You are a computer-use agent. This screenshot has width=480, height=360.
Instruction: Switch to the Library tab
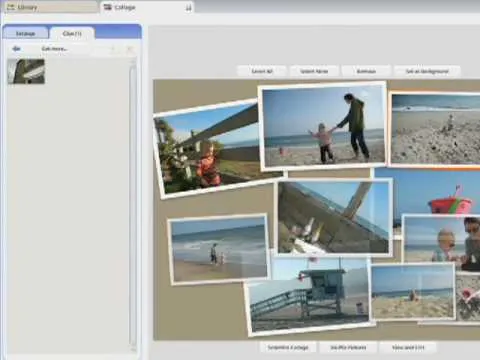[50, 7]
